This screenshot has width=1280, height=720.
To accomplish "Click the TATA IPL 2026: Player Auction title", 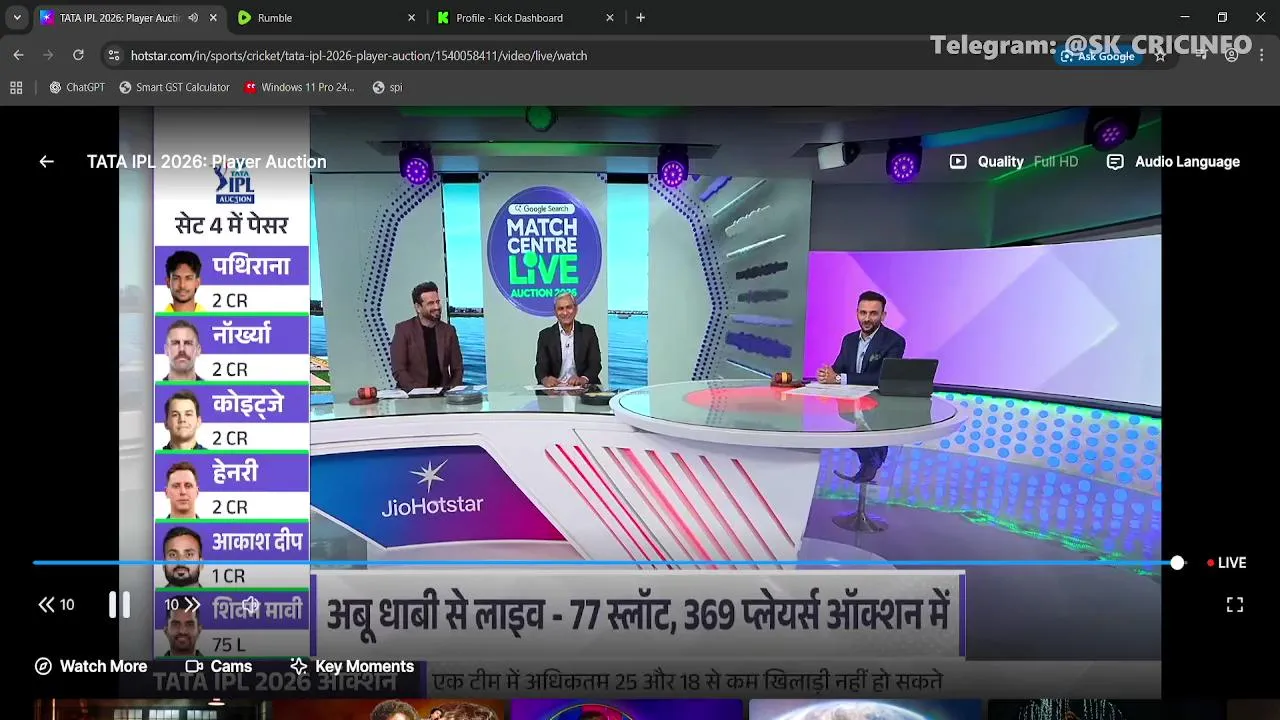I will click(x=206, y=161).
